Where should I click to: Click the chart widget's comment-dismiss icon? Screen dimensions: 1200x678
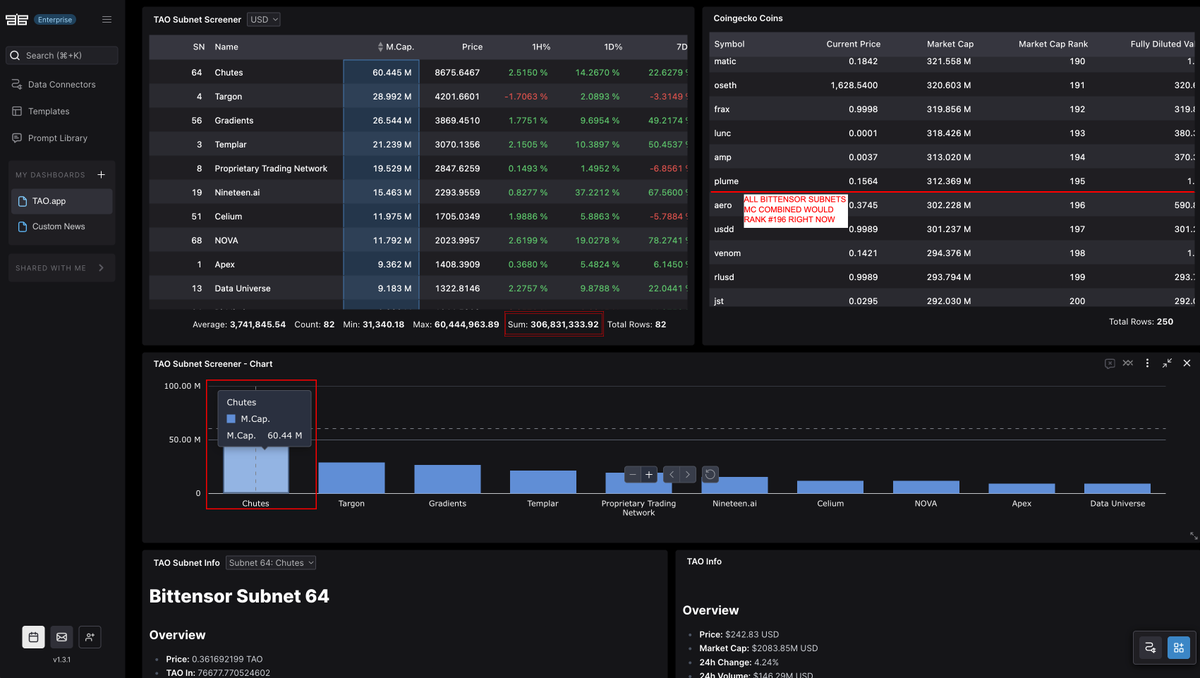click(1110, 363)
